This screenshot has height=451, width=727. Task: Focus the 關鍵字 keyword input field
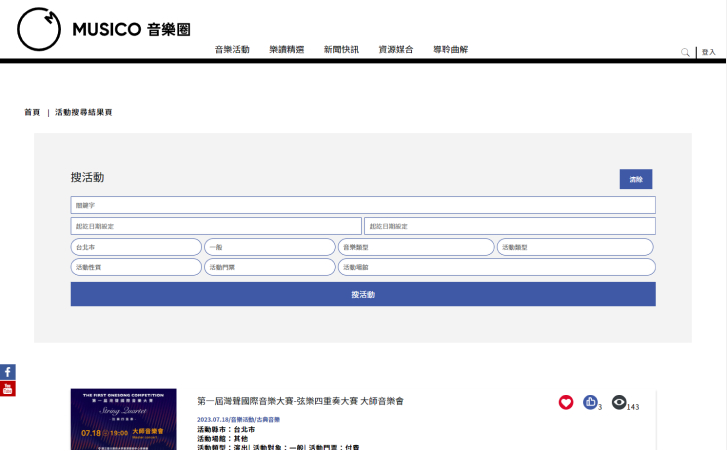(x=363, y=205)
